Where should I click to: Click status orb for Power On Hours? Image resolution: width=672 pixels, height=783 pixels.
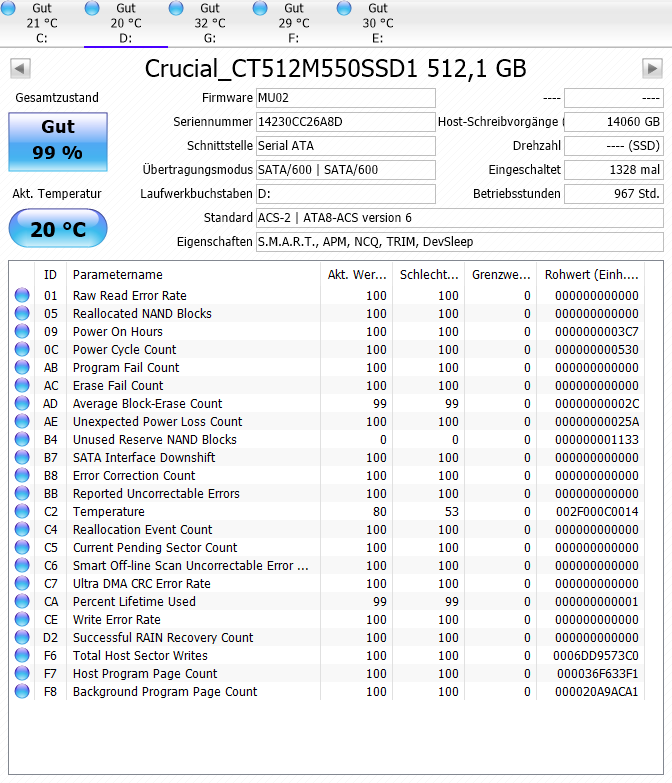(22, 331)
